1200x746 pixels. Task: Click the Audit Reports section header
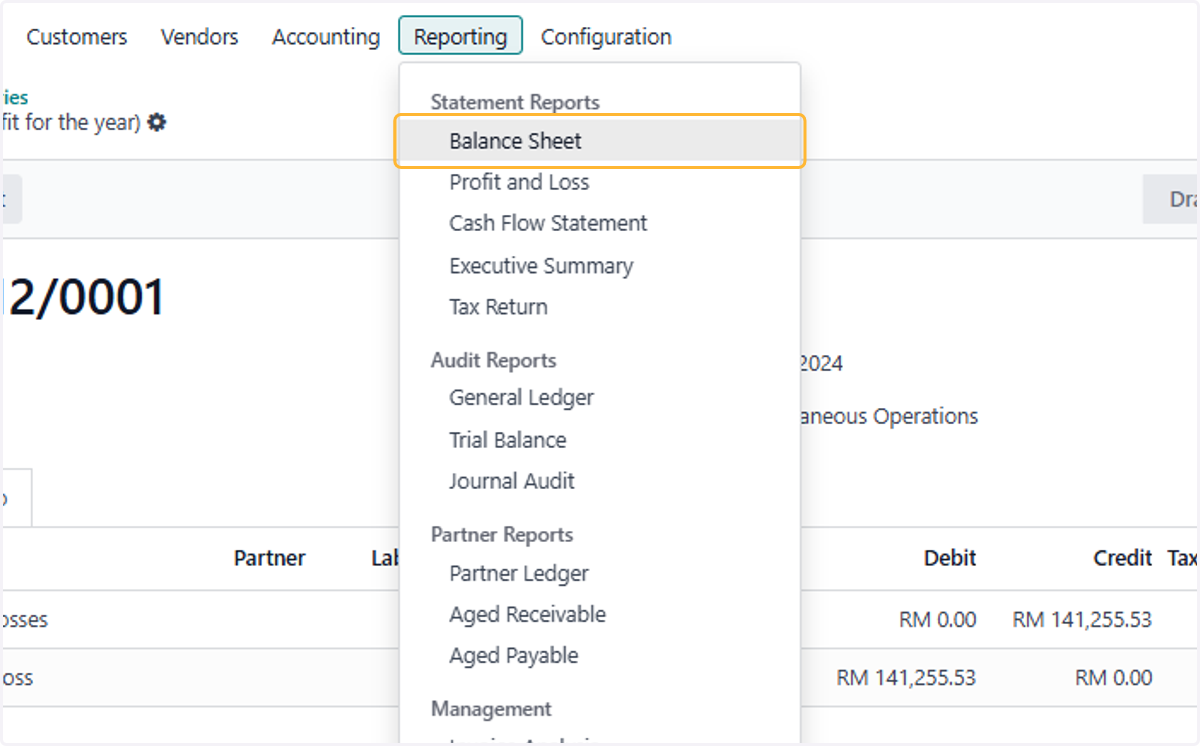(x=493, y=360)
